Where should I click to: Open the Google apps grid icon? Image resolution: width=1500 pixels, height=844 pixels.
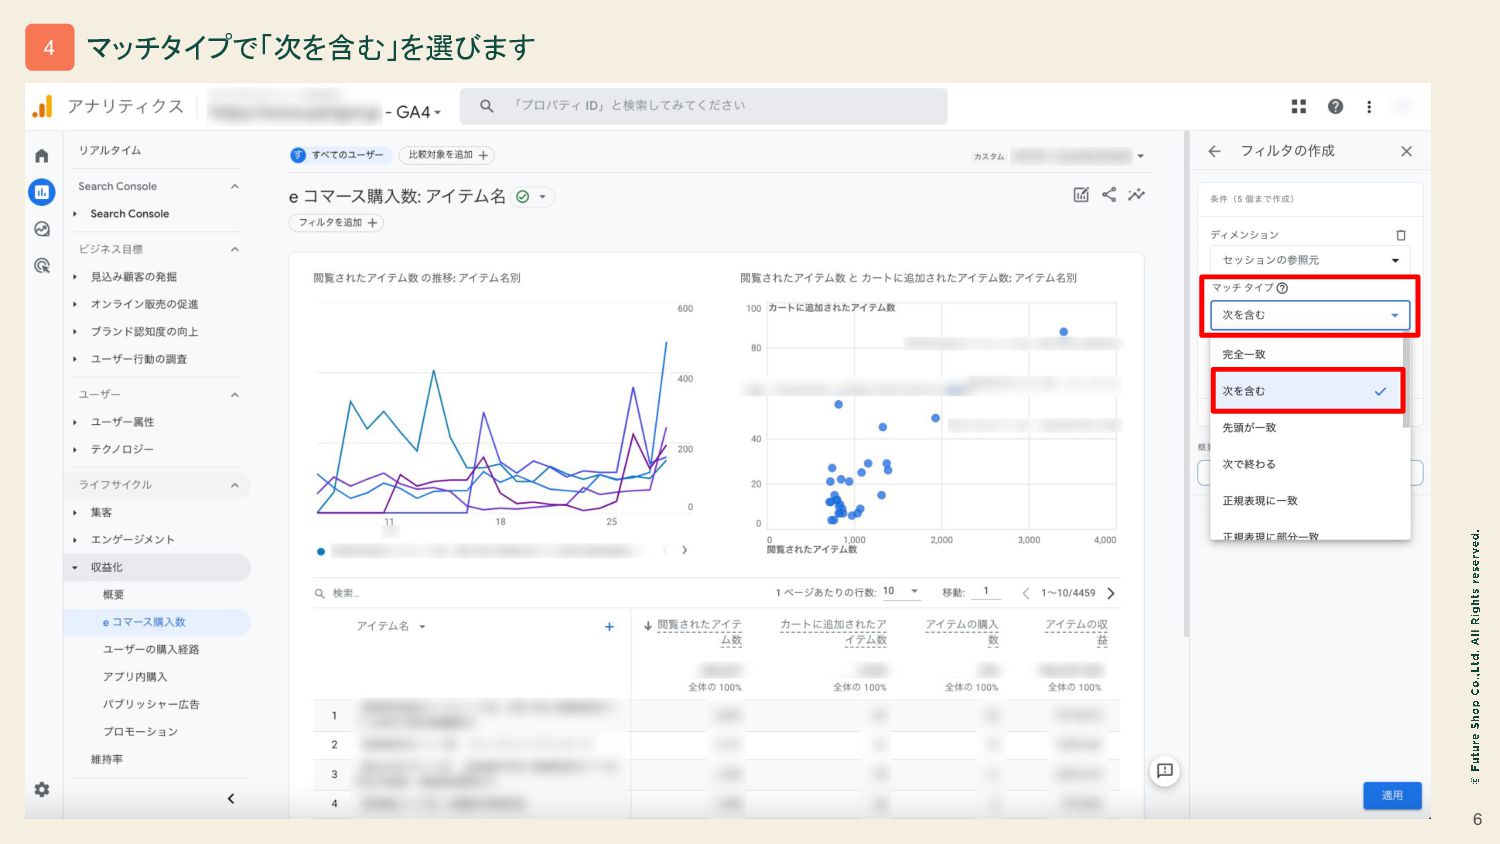[1299, 107]
